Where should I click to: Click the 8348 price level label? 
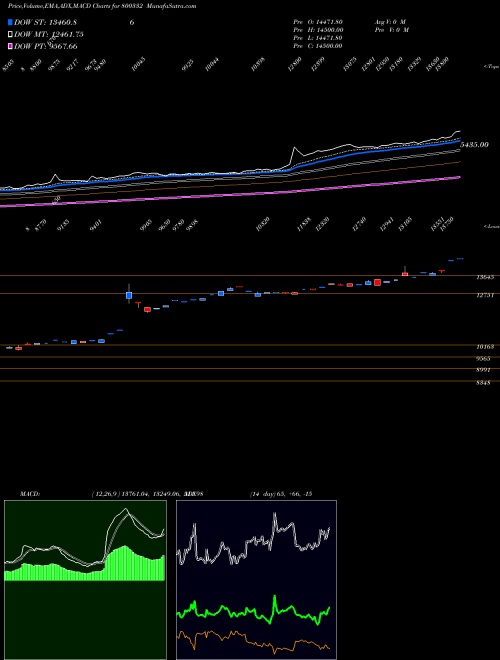tap(483, 383)
